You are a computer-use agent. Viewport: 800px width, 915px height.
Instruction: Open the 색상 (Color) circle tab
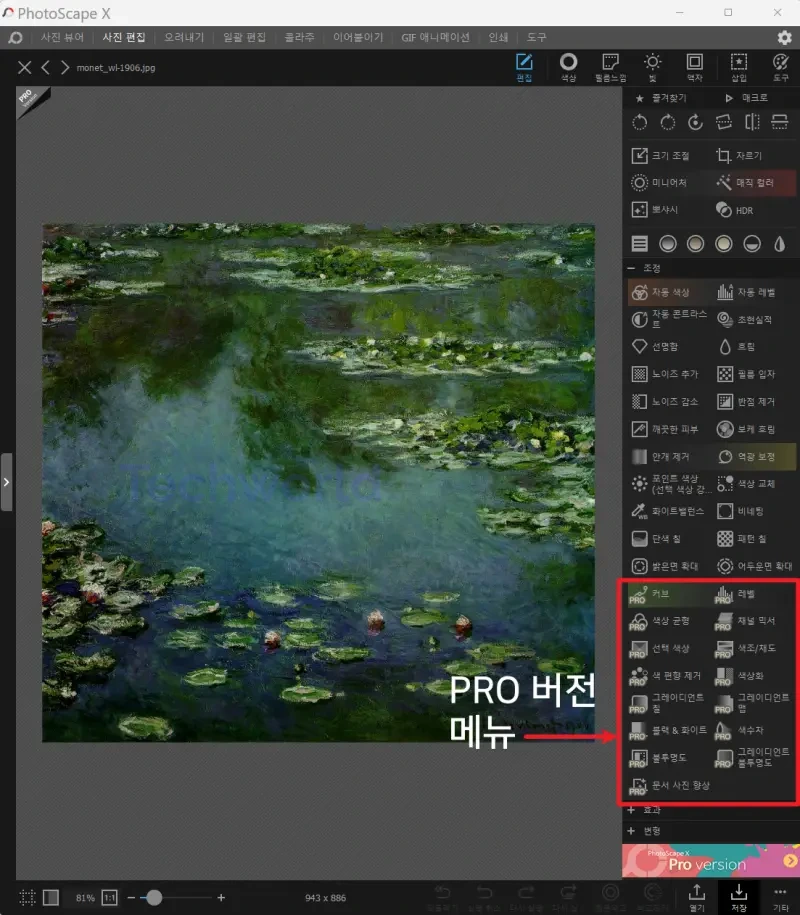568,67
